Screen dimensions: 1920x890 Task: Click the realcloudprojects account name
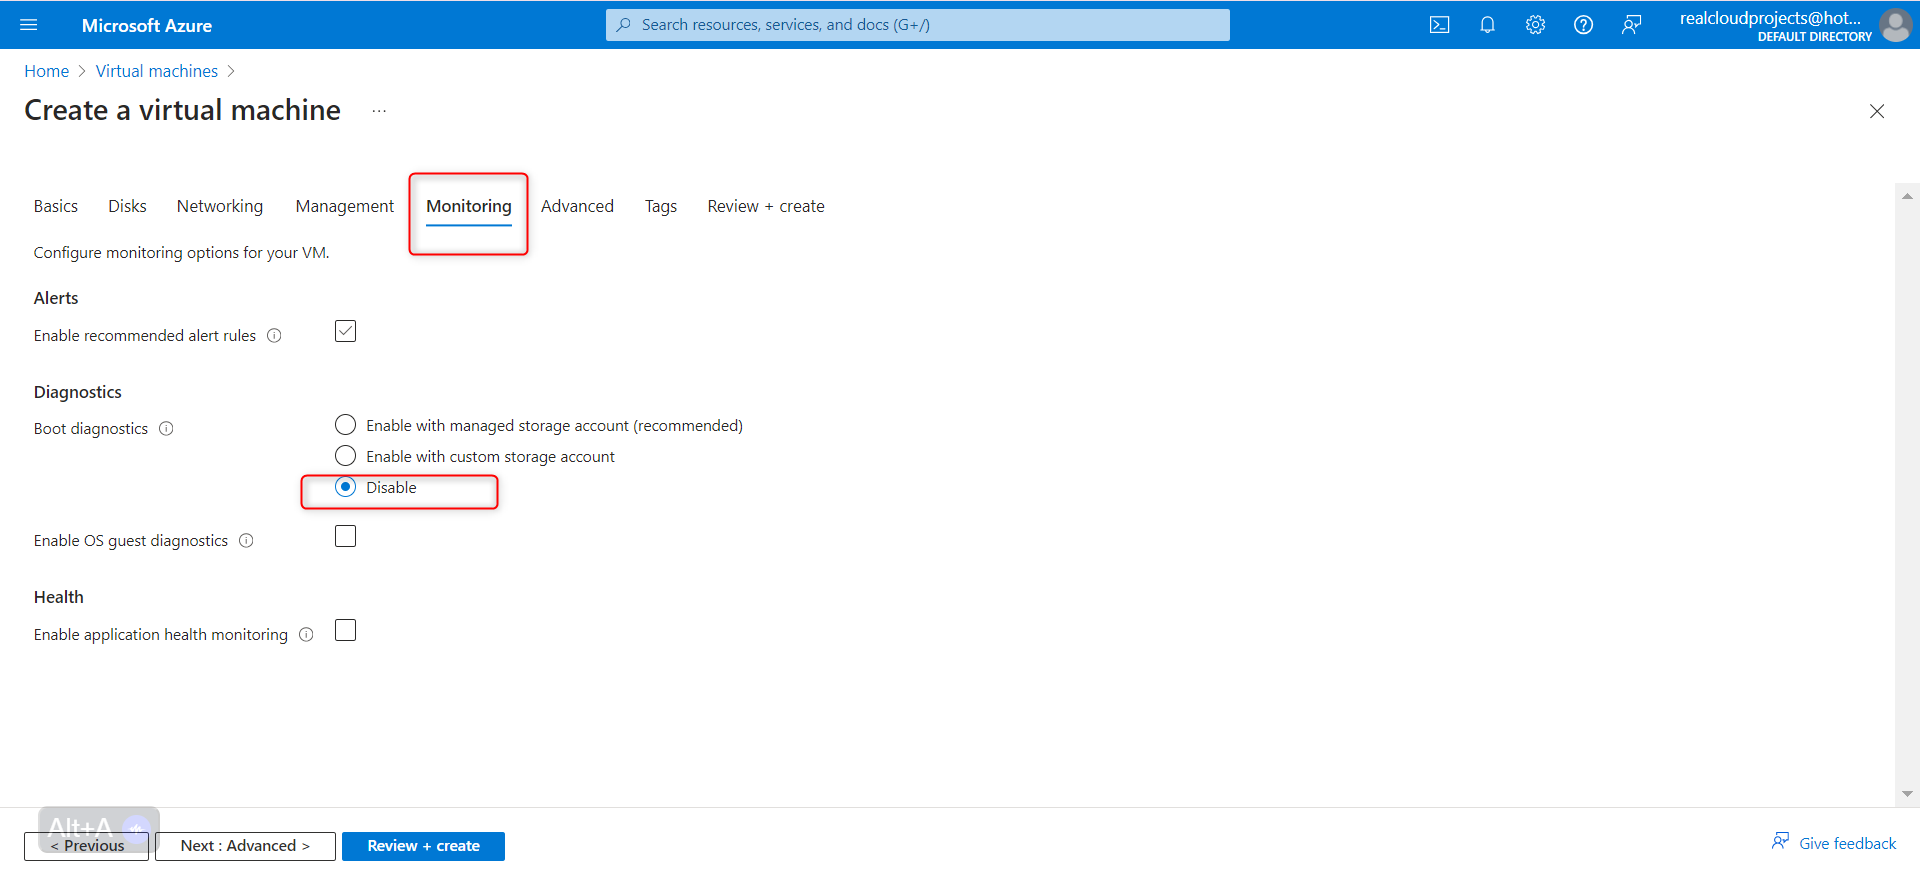click(x=1770, y=18)
